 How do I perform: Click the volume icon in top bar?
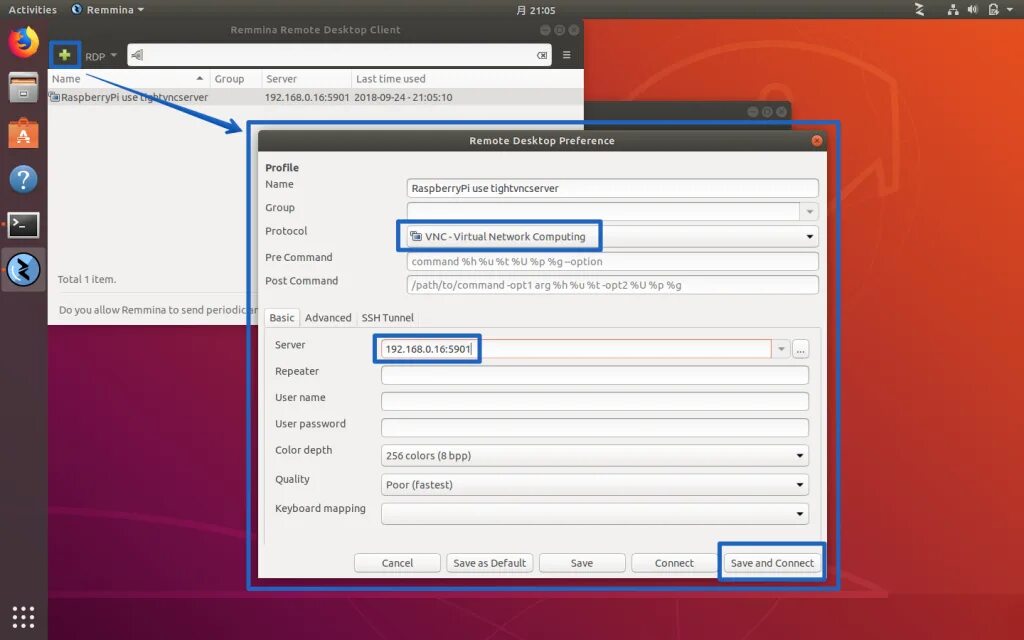click(972, 10)
